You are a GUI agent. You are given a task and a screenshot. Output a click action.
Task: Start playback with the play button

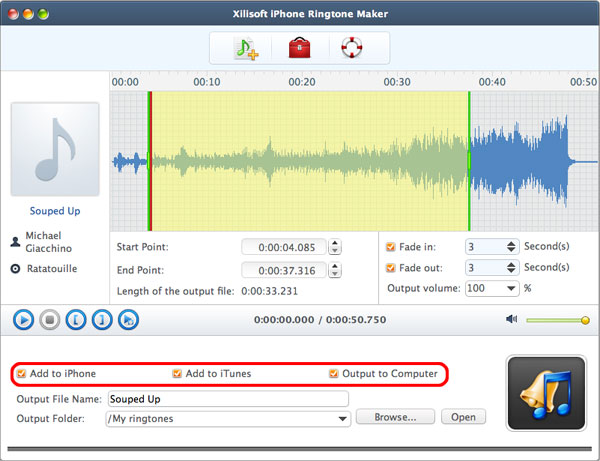pos(24,319)
